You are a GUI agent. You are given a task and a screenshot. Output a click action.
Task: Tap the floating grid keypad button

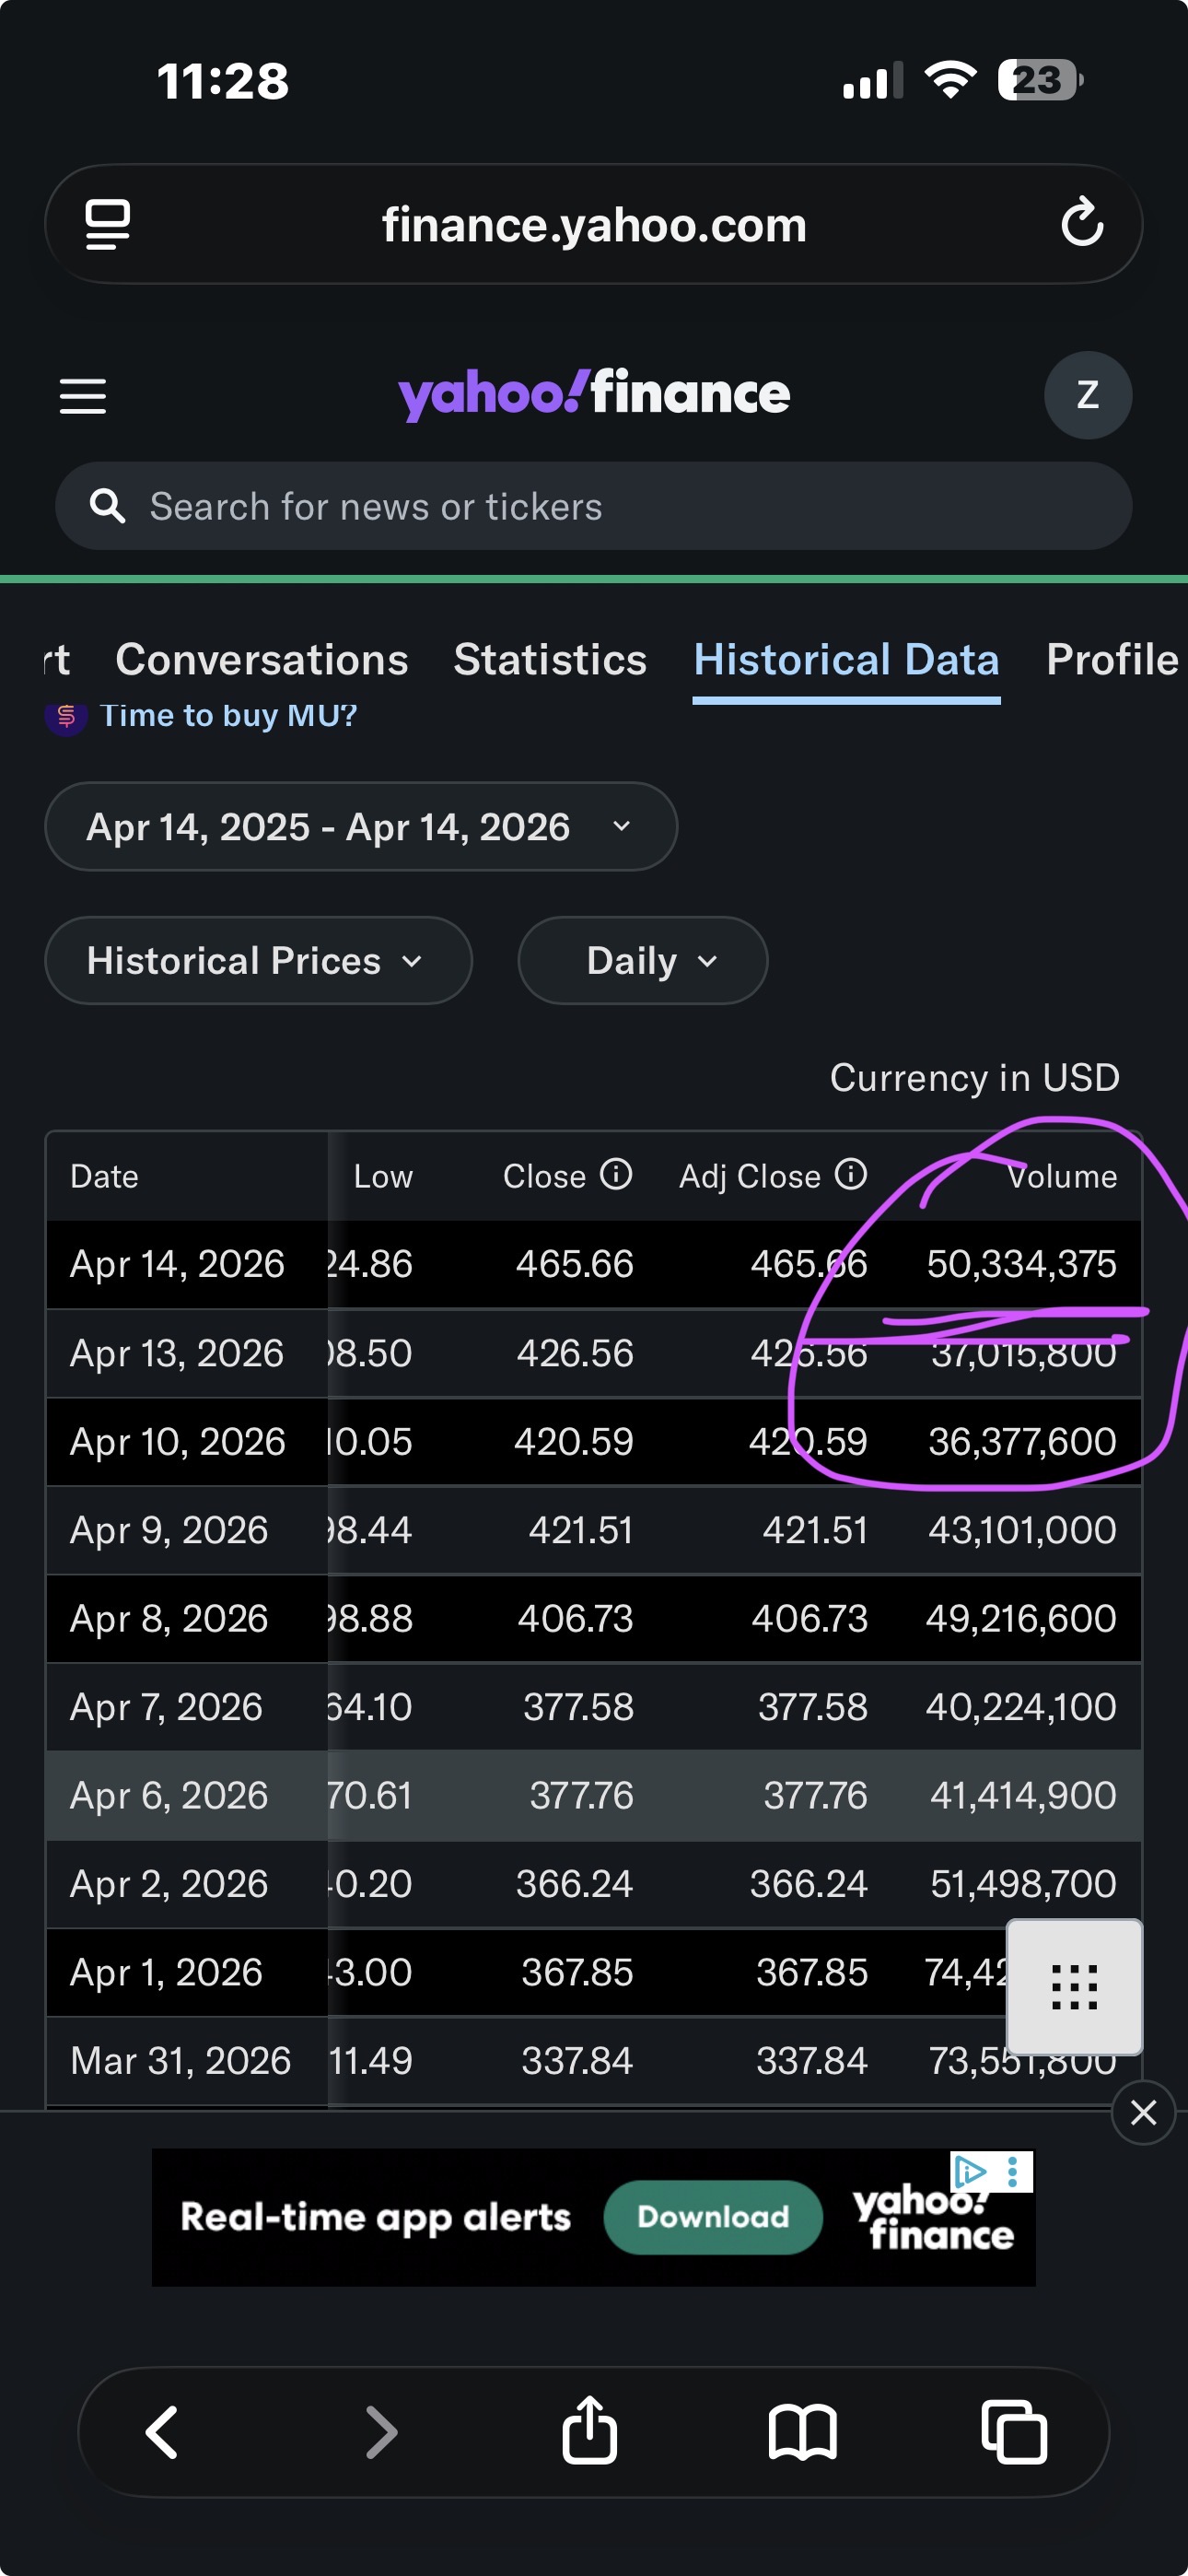pos(1074,1986)
